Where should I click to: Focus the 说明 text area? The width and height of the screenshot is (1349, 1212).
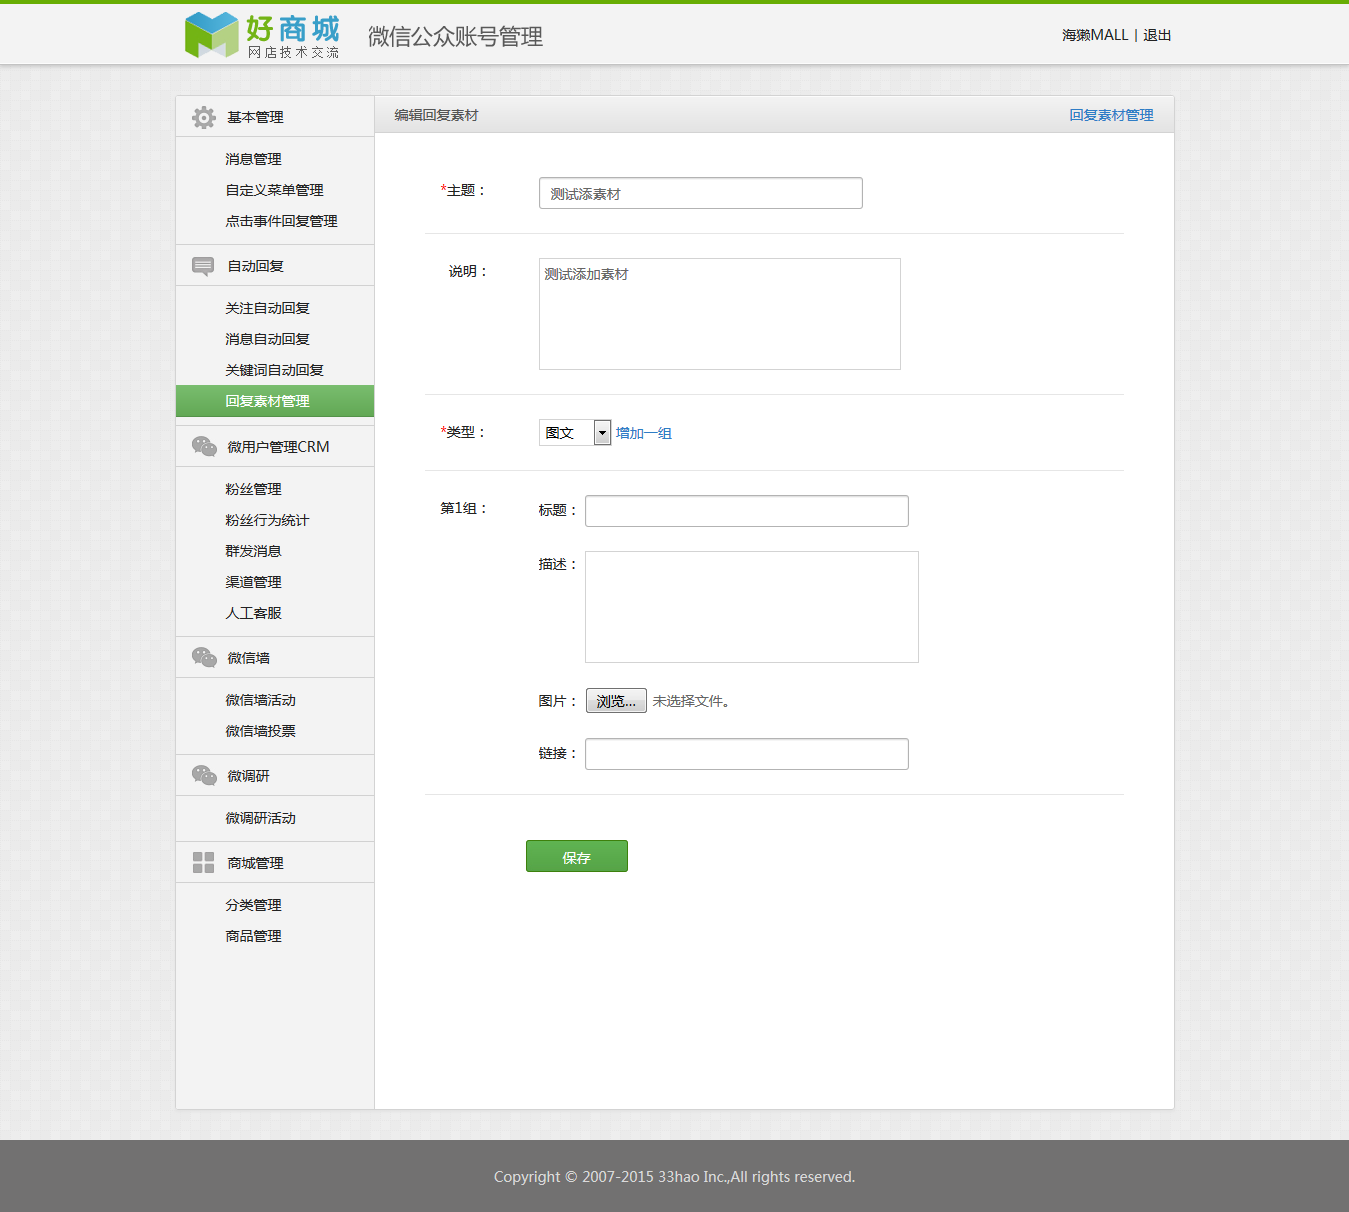click(x=720, y=314)
